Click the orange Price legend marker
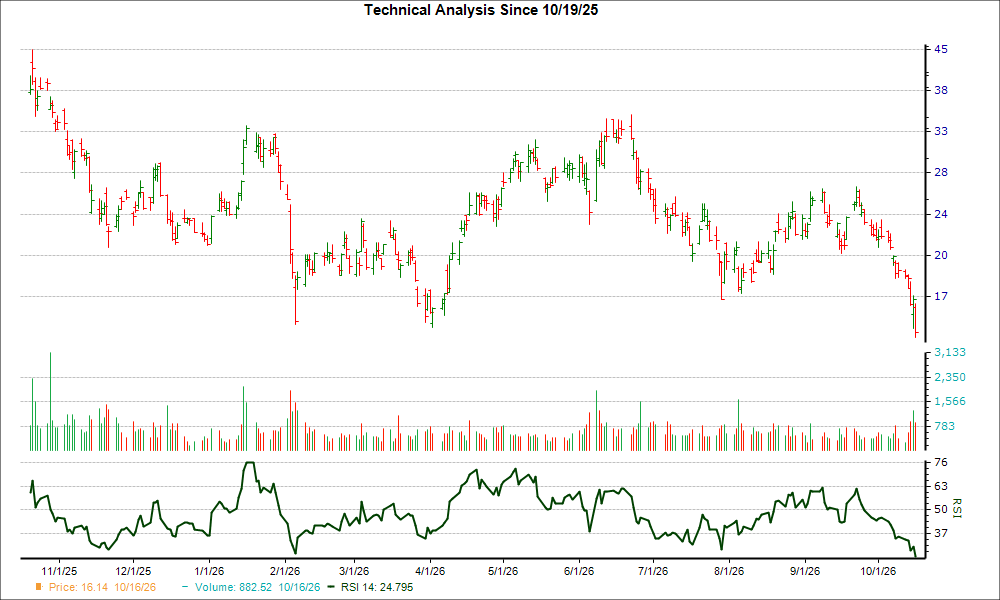The width and height of the screenshot is (1000, 600). click(x=39, y=587)
